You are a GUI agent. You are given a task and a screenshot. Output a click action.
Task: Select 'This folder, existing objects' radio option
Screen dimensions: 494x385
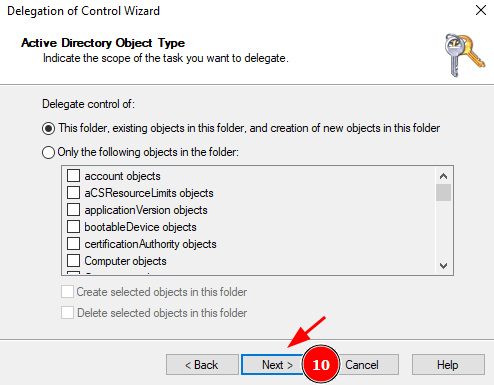click(48, 128)
